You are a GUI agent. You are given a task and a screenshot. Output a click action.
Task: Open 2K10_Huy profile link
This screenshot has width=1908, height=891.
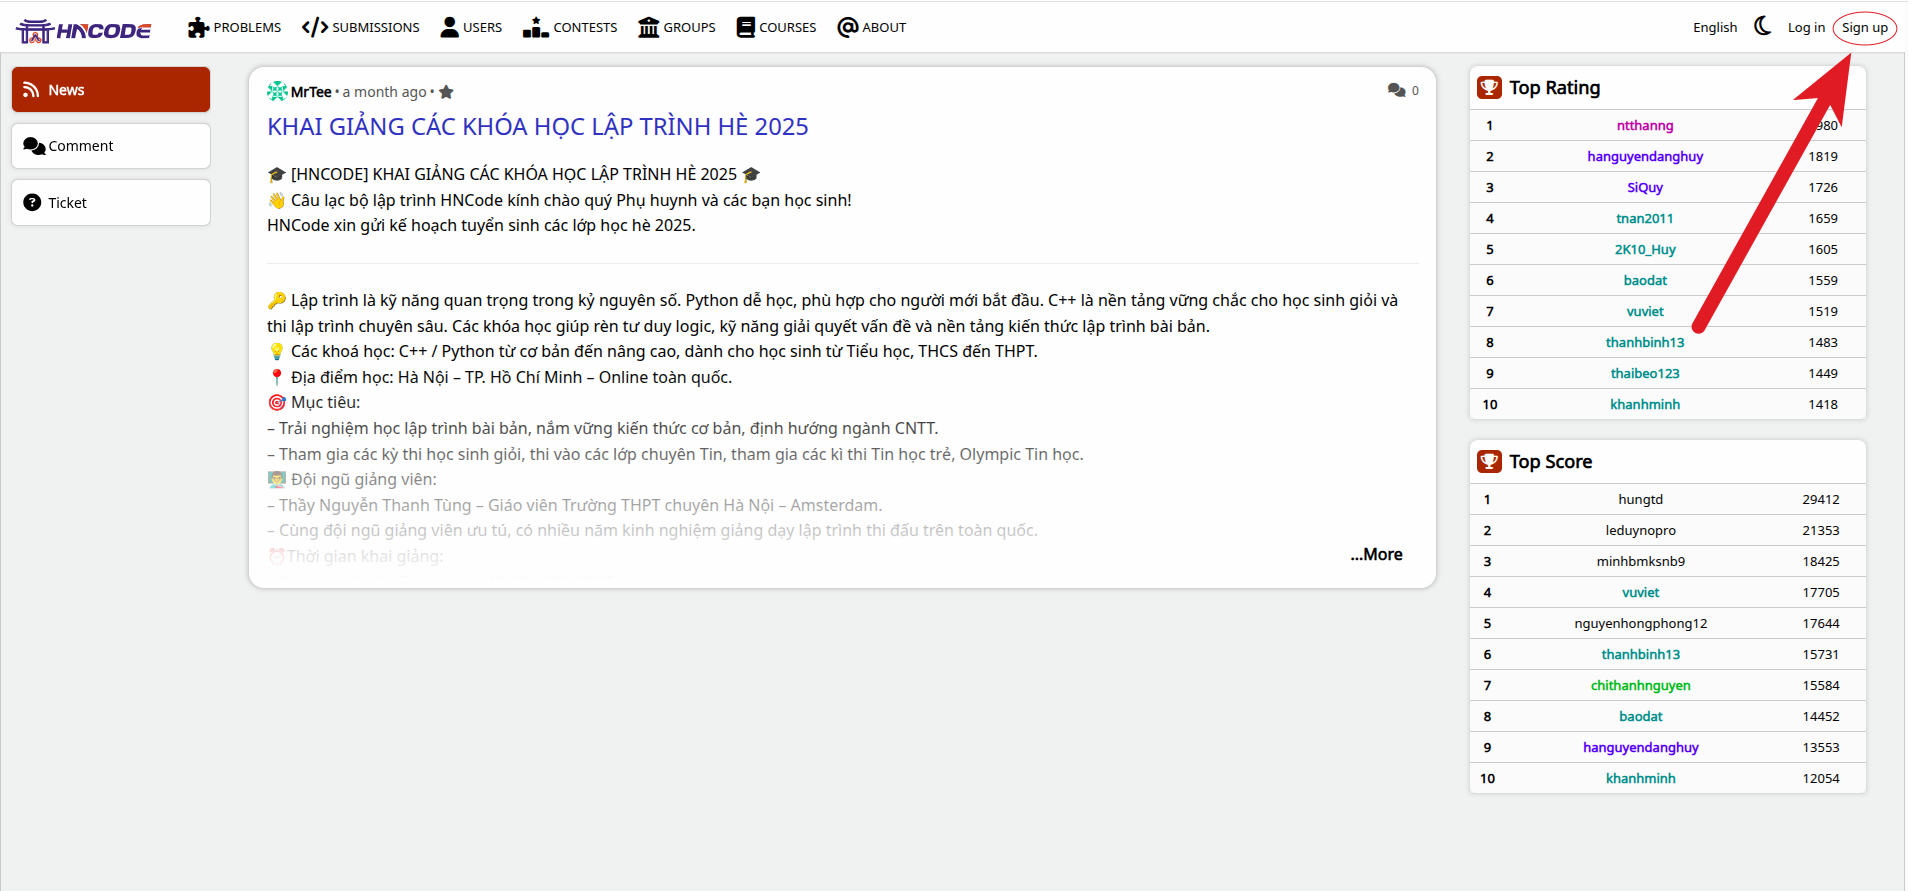click(x=1645, y=249)
